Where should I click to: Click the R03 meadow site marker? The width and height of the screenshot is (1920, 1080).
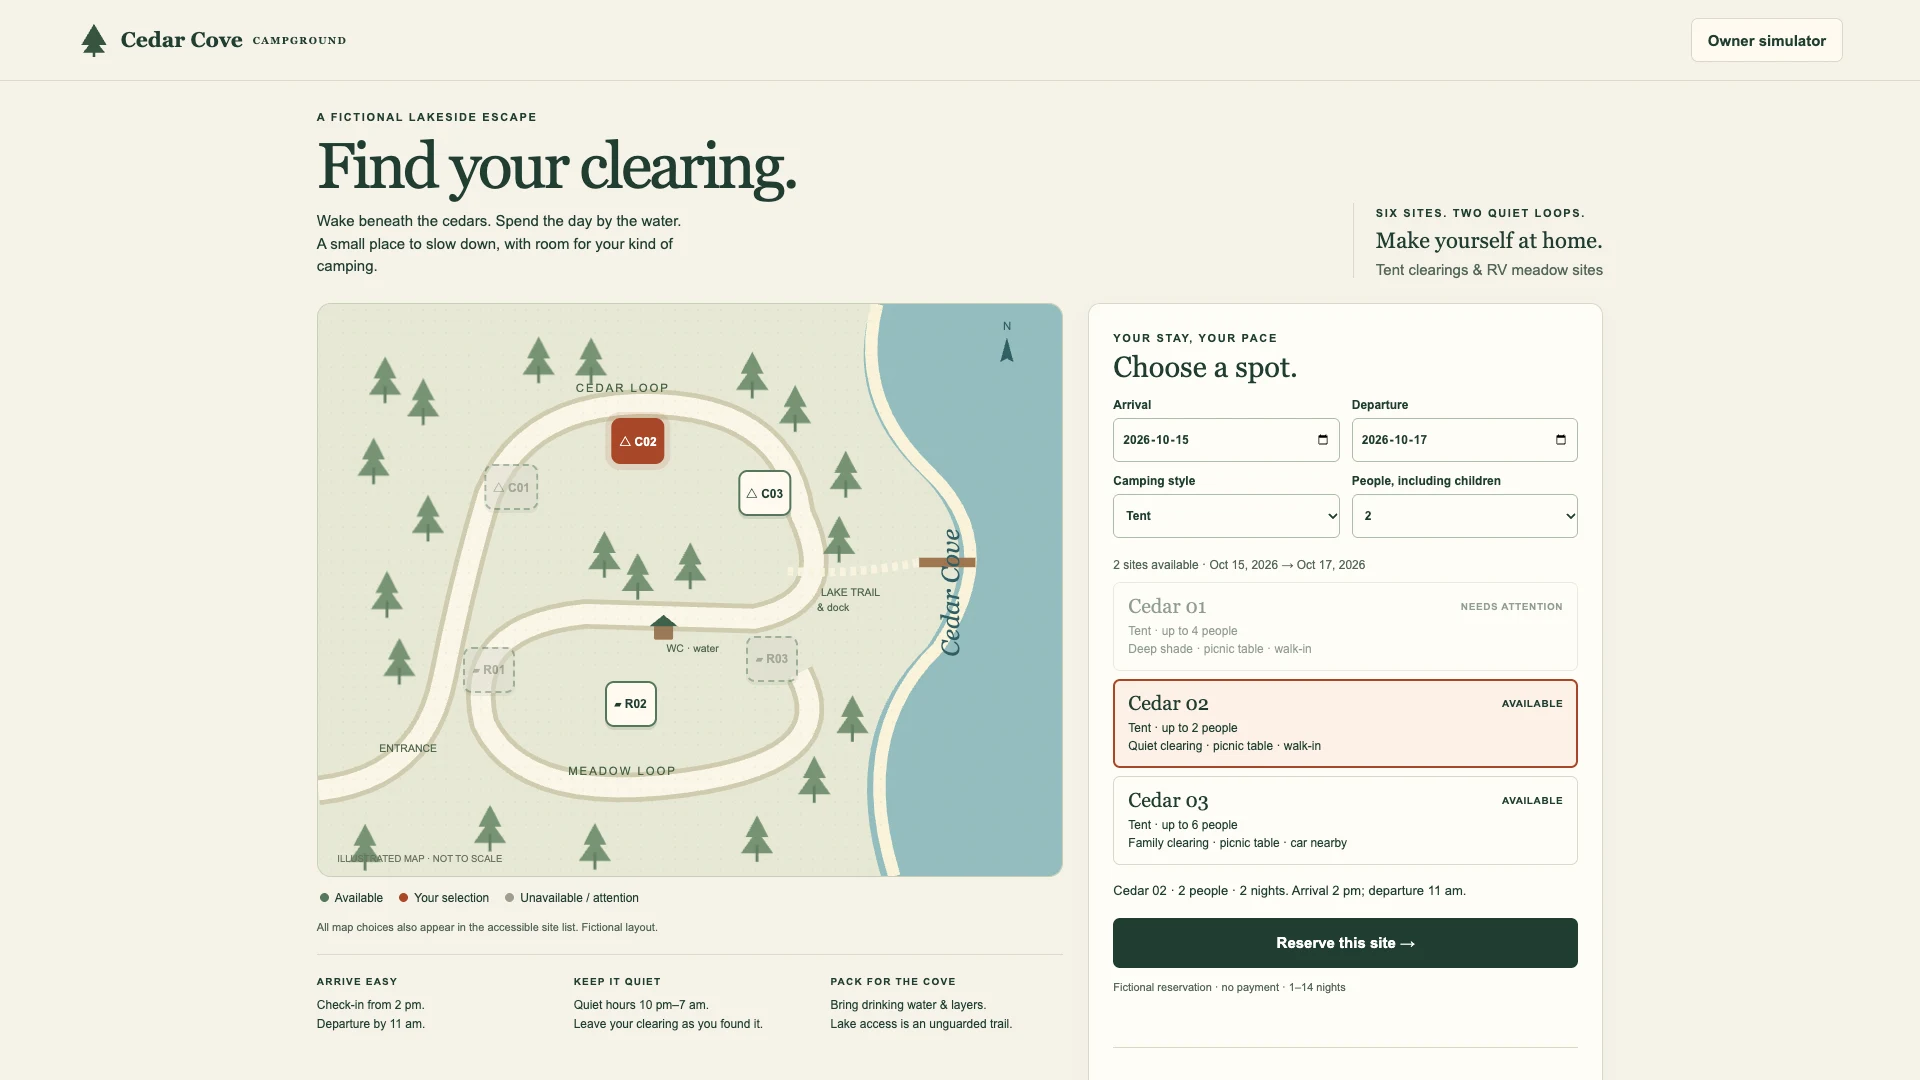[772, 659]
